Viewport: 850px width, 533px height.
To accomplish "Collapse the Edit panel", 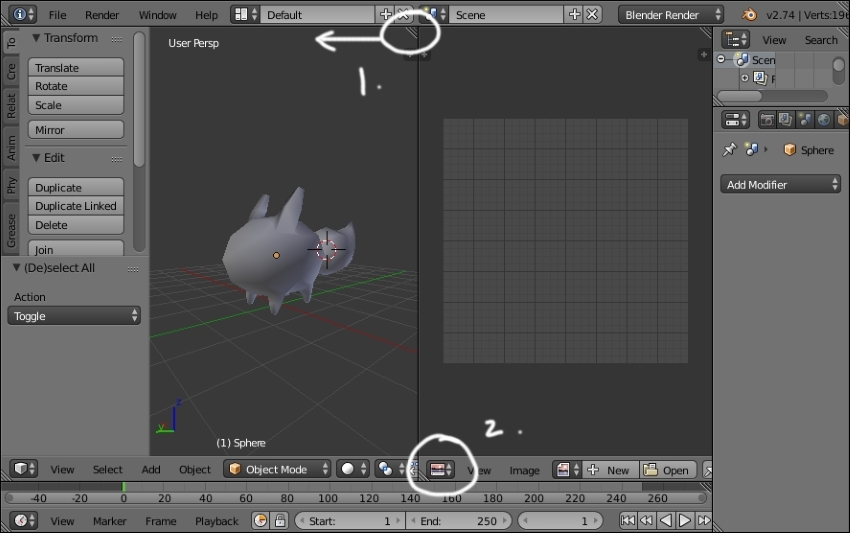I will [x=36, y=158].
